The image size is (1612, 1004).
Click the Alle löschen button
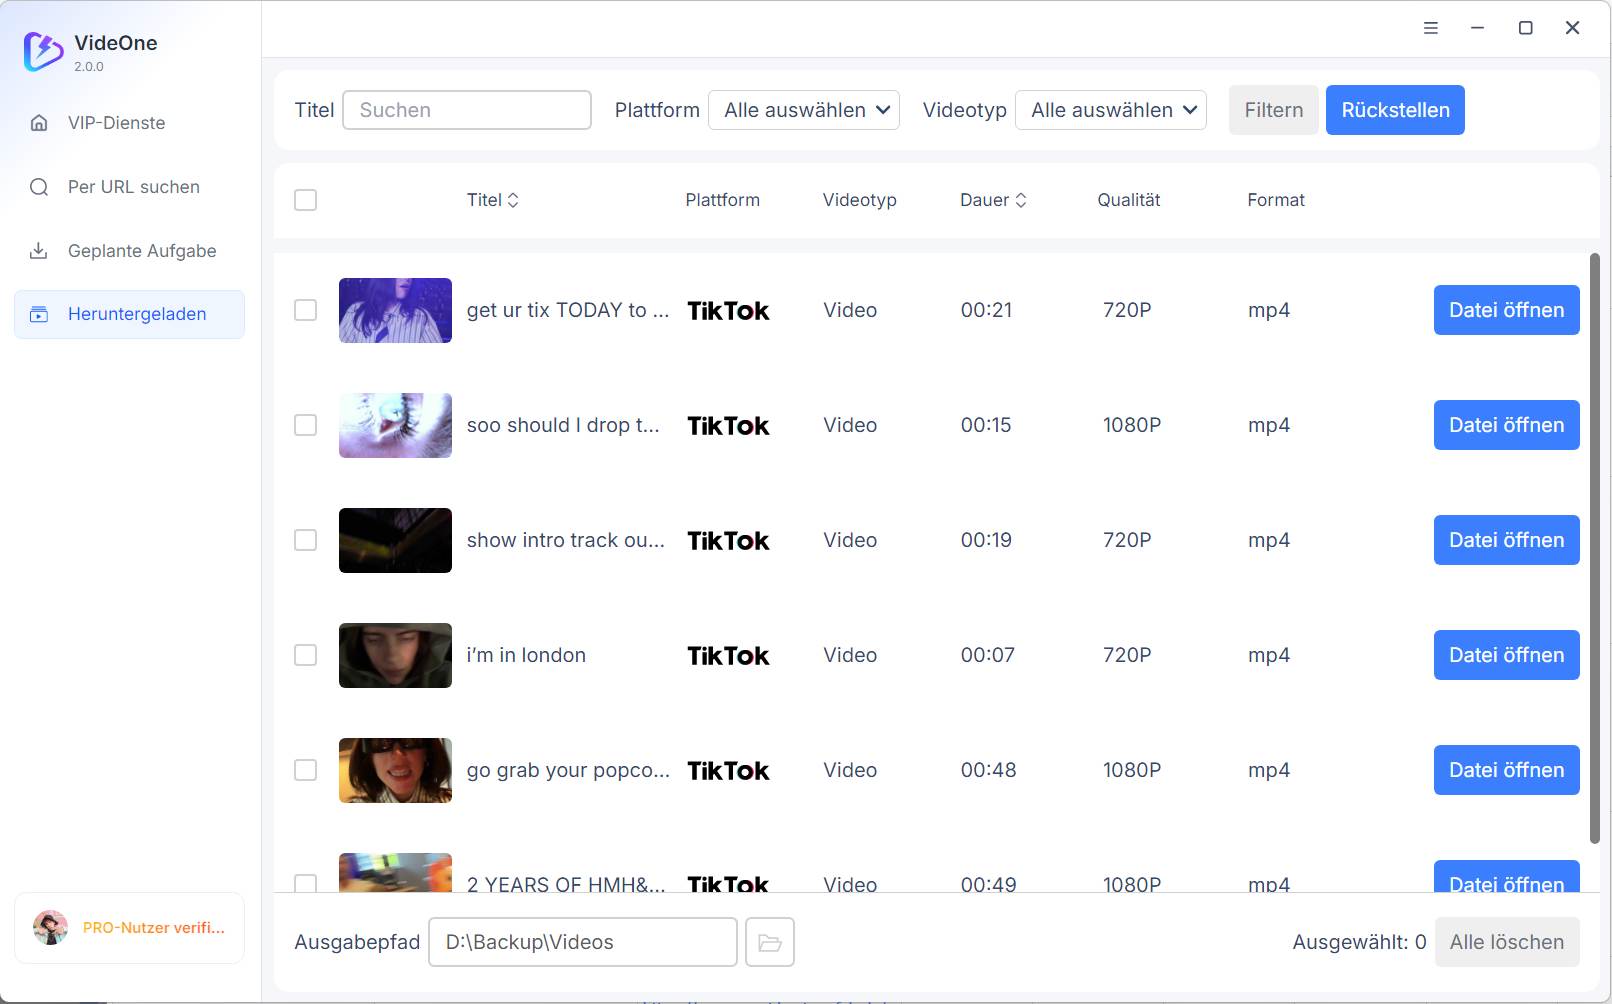pos(1507,942)
